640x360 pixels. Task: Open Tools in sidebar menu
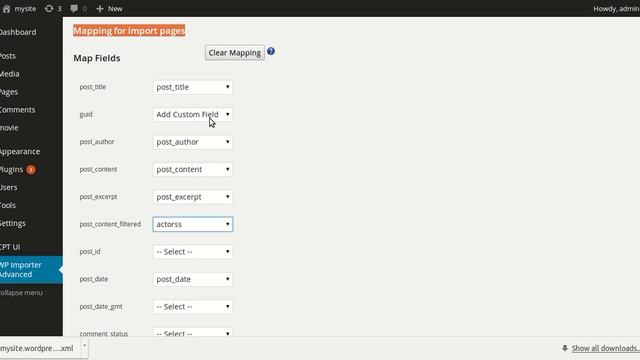tap(8, 205)
